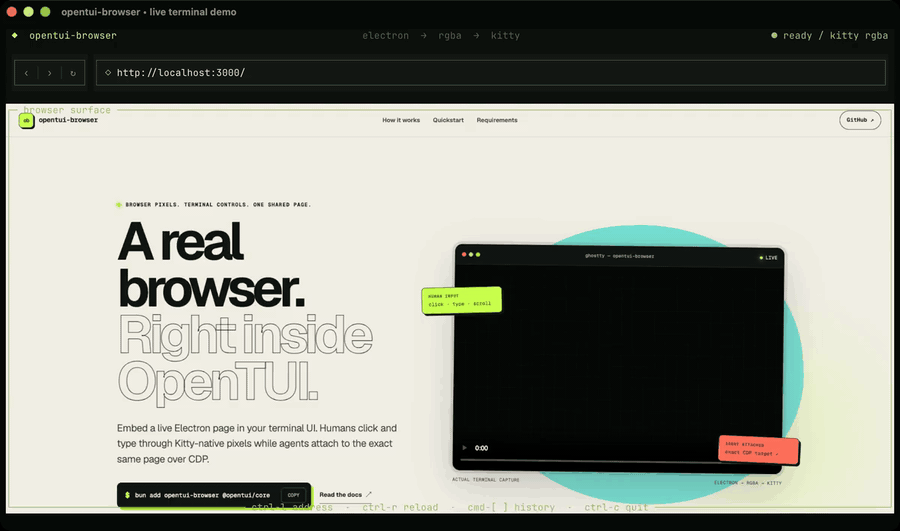Viewport: 900px width, 531px height.
Task: Click the diamond icon beside opentui-browser title
Action: [15, 35]
